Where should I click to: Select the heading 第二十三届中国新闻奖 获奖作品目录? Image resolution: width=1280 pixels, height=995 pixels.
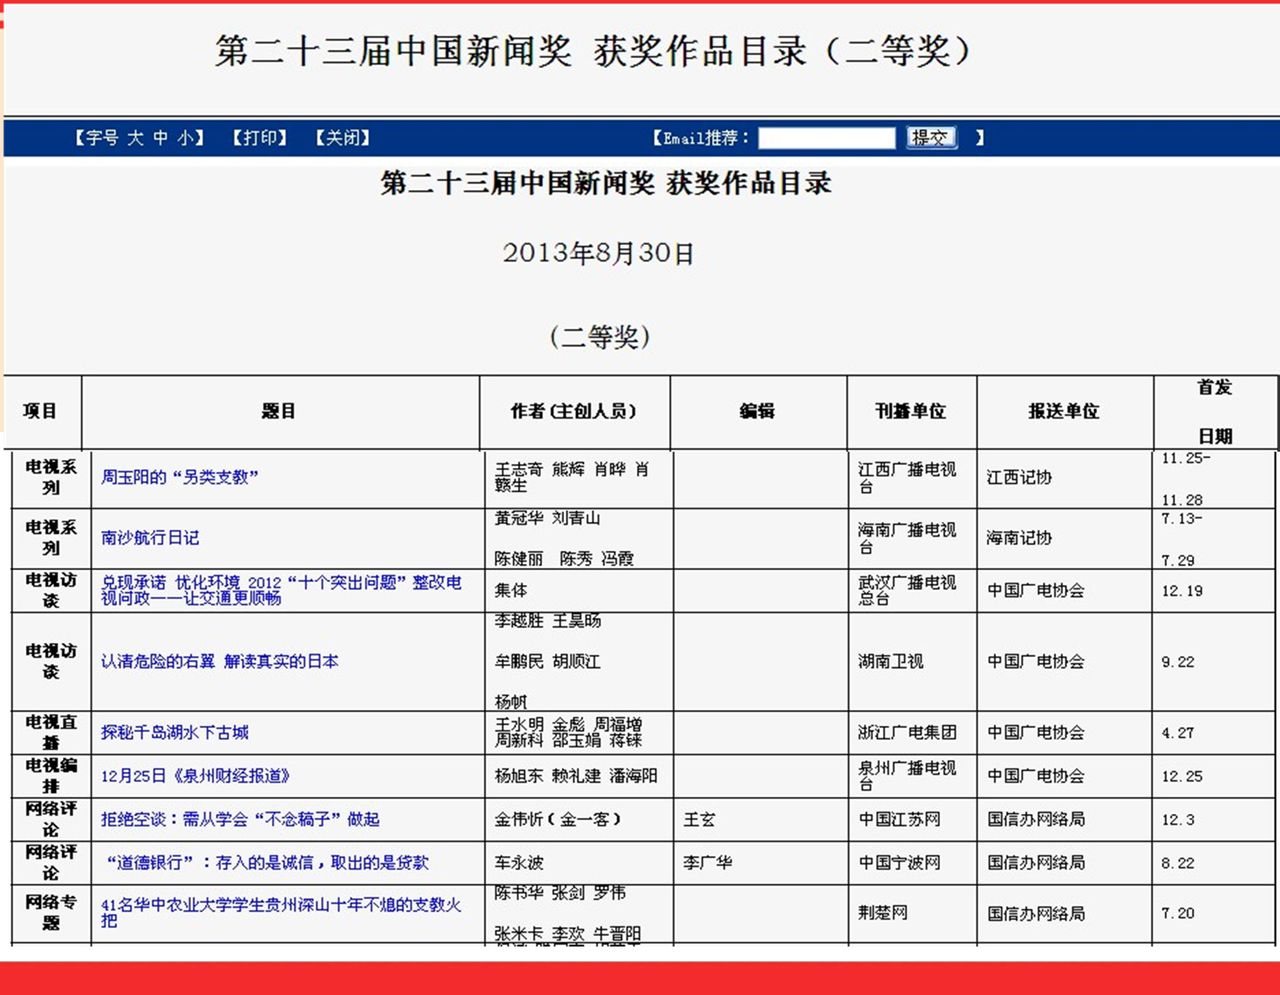pos(606,183)
